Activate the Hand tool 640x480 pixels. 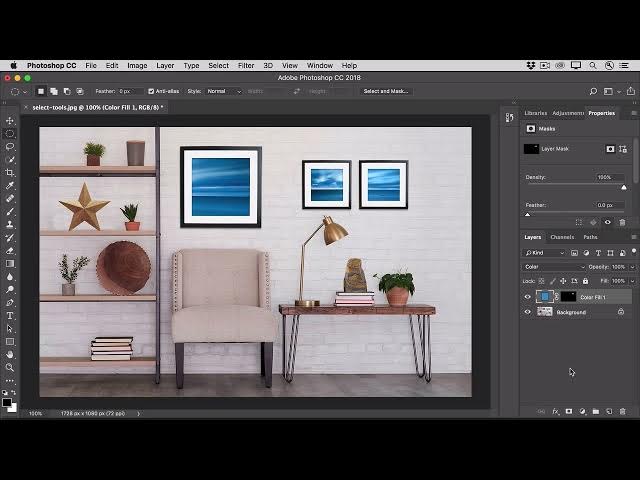[x=10, y=354]
